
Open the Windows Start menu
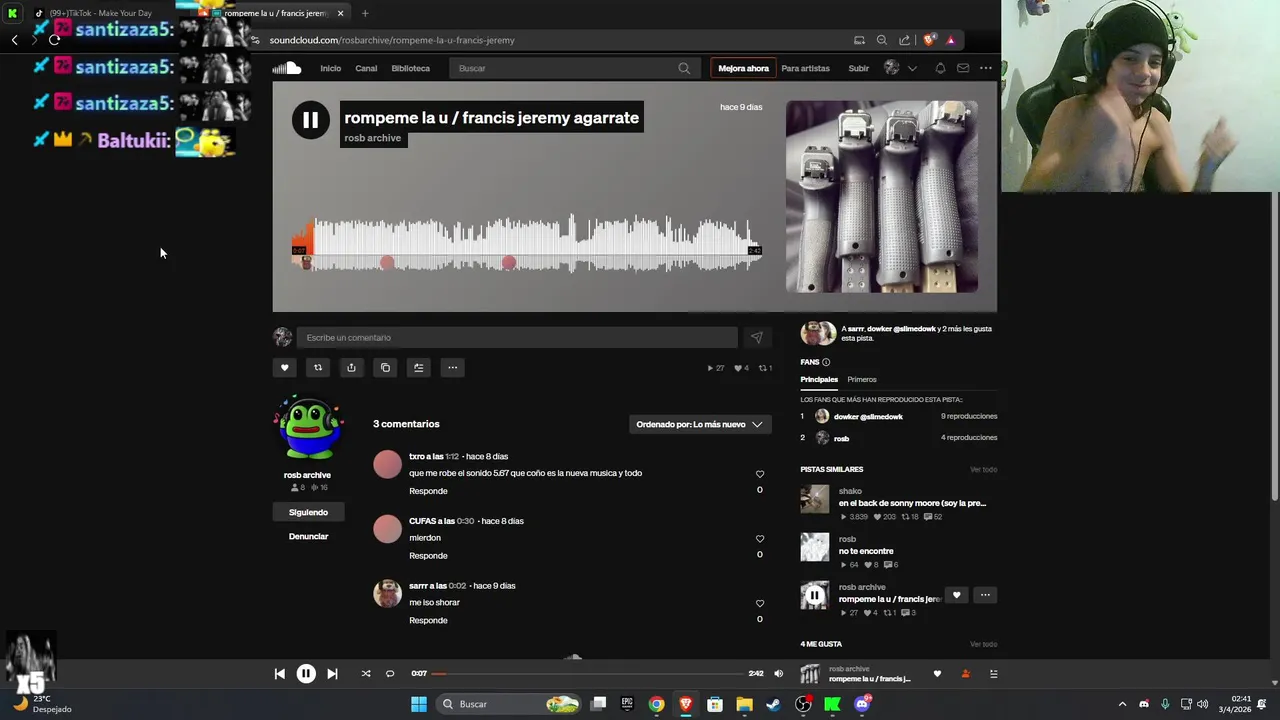[x=419, y=704]
